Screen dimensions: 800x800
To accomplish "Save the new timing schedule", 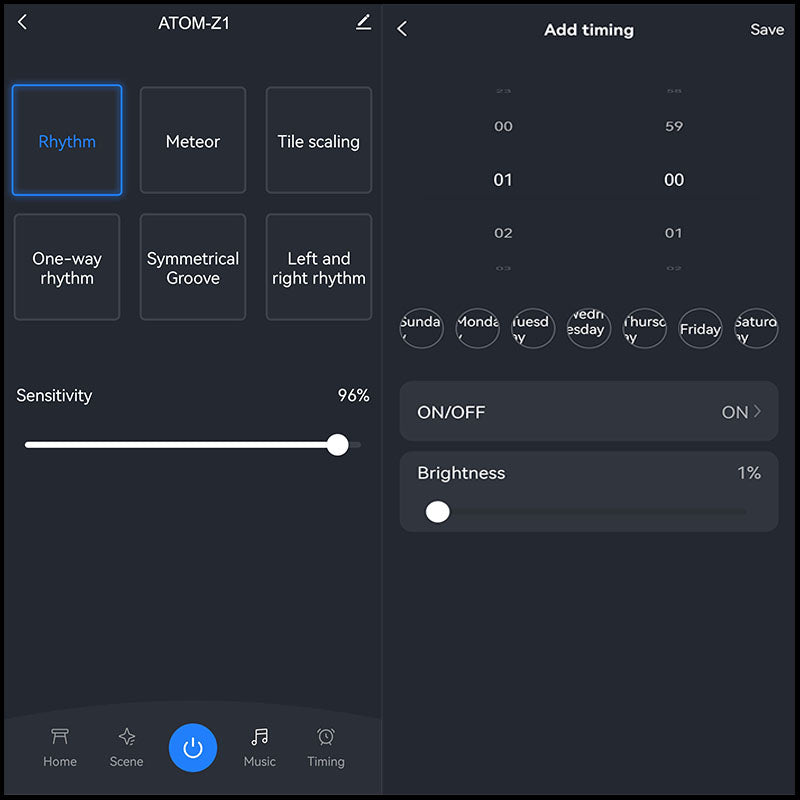I will 767,30.
